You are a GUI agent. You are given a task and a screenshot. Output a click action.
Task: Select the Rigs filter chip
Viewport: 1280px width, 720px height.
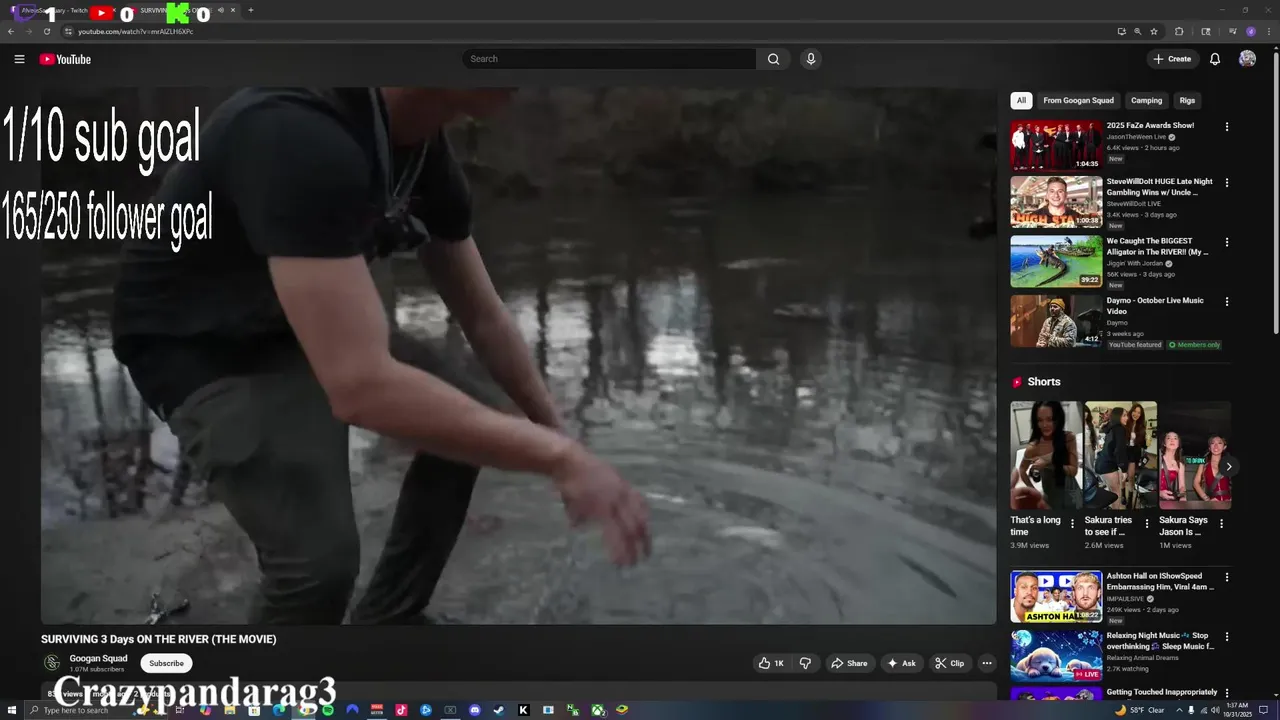click(1187, 100)
